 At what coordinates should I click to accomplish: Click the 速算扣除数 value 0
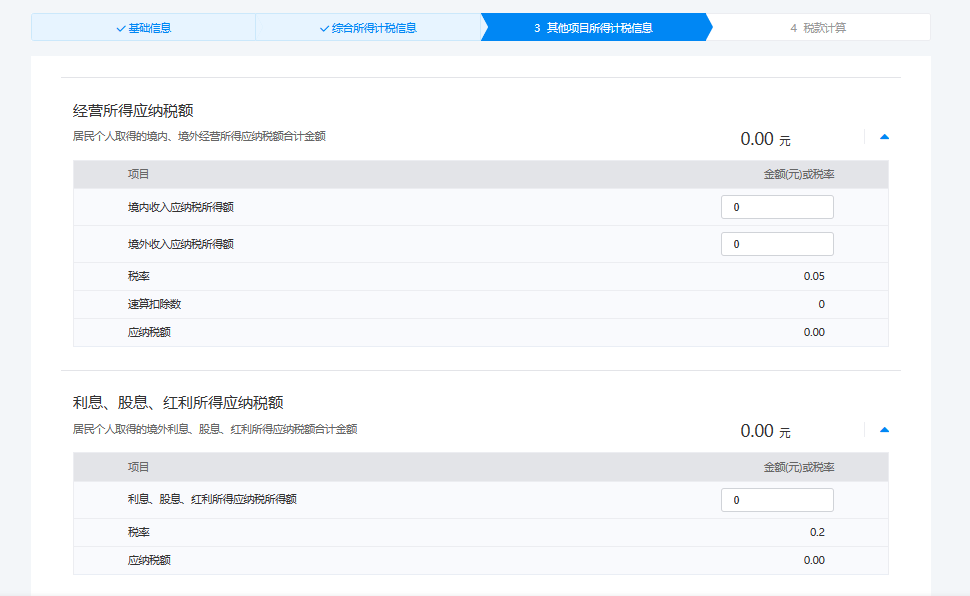coord(821,304)
